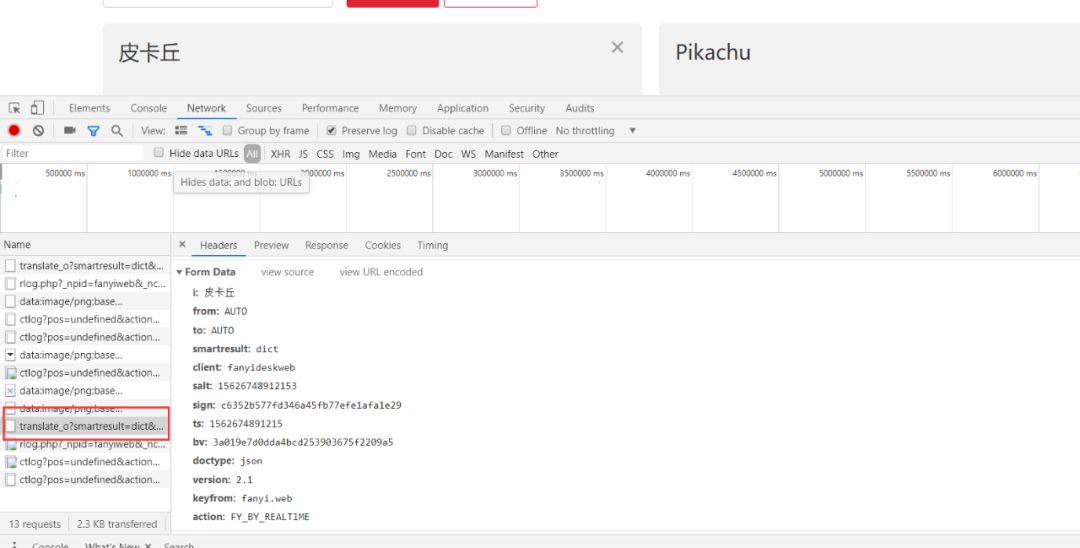The width and height of the screenshot is (1080, 548).
Task: Select the All filter type
Action: (252, 154)
